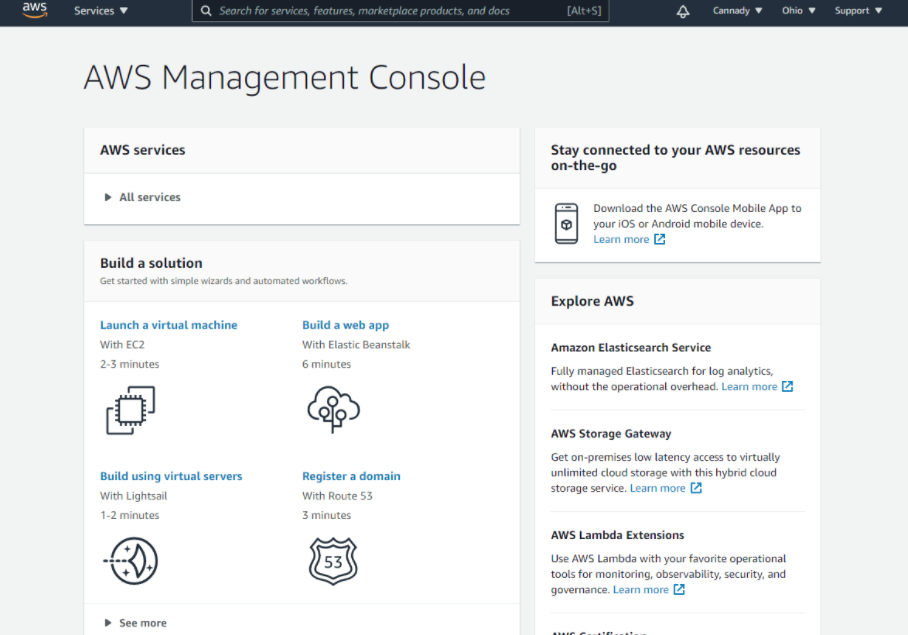Open the Launch a virtual machine link
Viewport: 908px width, 635px height.
click(169, 325)
